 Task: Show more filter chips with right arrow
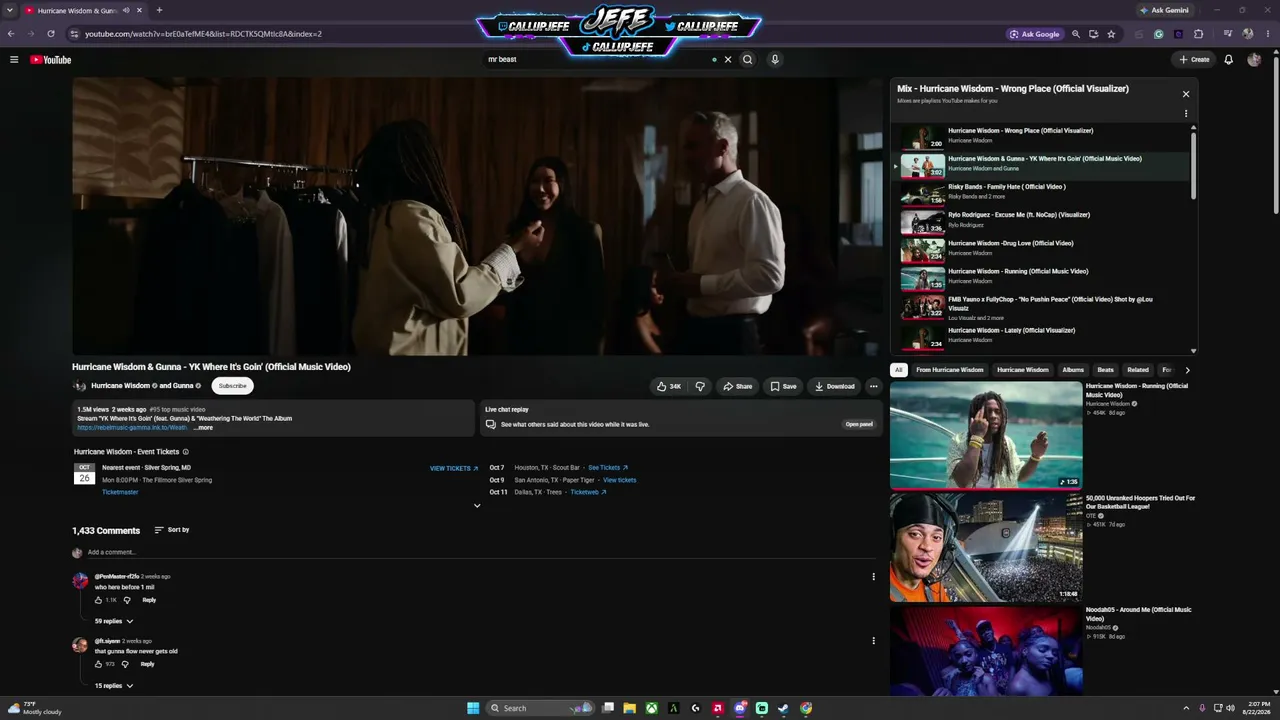tap(1187, 370)
